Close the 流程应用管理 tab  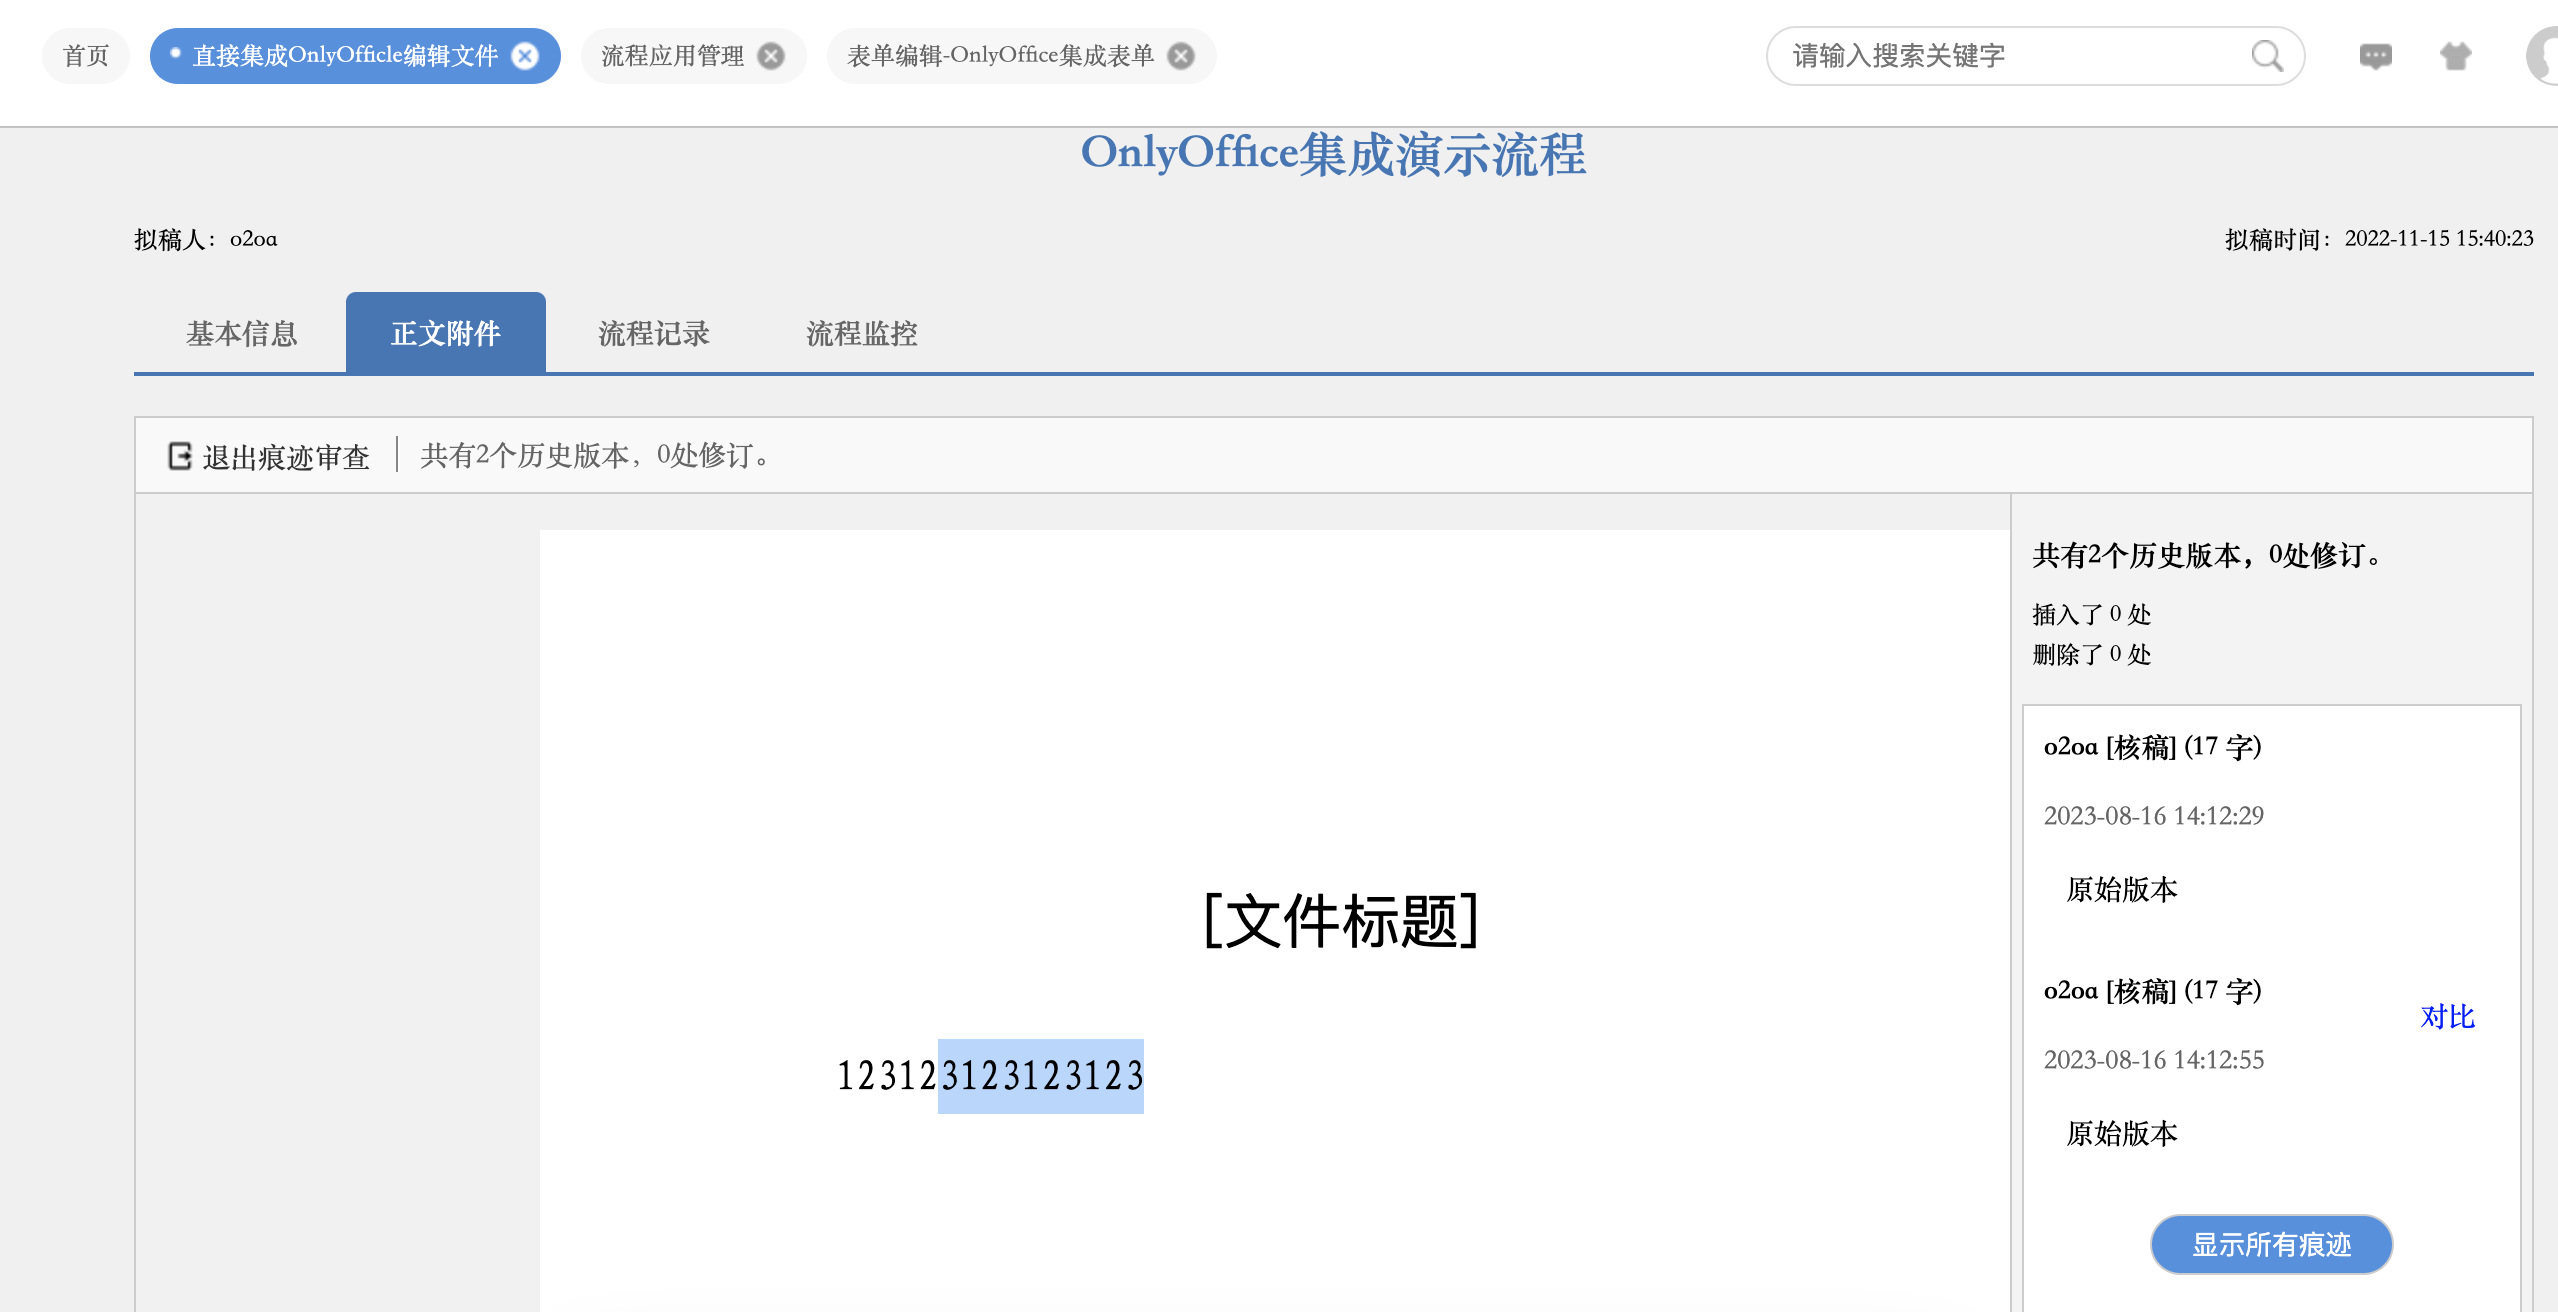coord(771,56)
